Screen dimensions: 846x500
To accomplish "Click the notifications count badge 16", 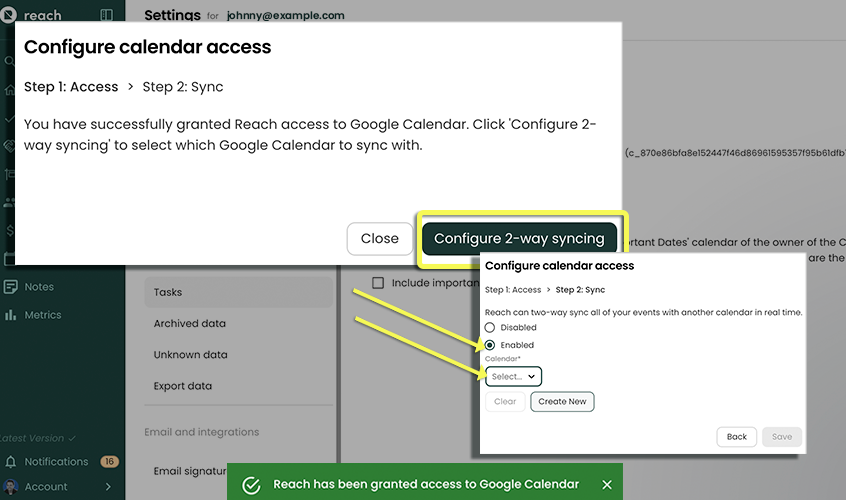I will (110, 462).
